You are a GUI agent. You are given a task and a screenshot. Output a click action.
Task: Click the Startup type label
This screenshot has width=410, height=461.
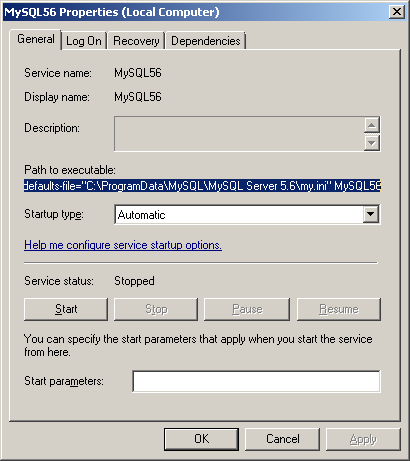[54, 214]
